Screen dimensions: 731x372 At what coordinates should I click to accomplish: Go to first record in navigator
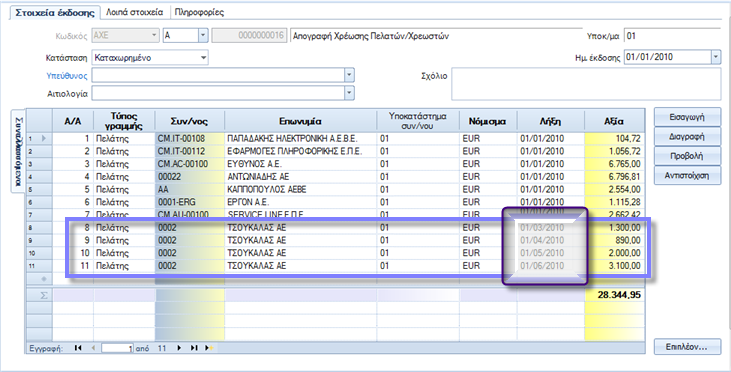click(78, 348)
